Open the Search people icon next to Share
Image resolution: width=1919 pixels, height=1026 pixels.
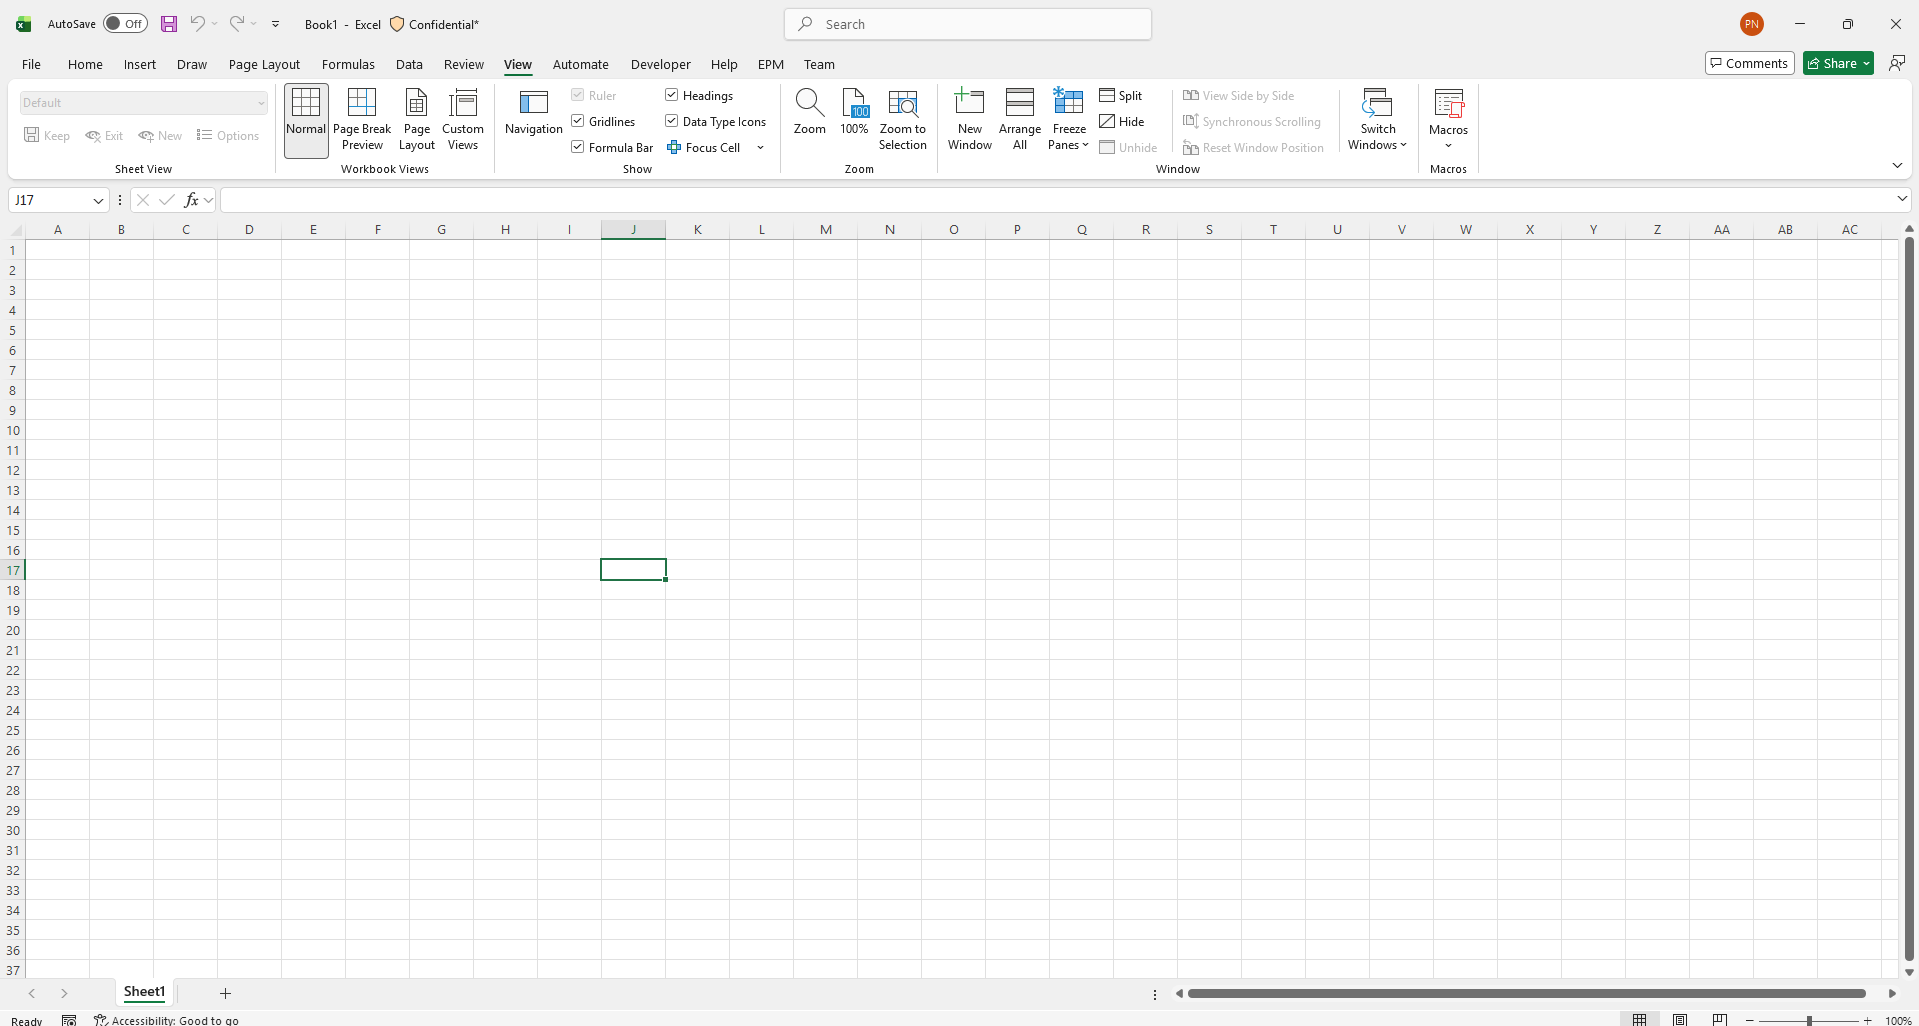1896,63
